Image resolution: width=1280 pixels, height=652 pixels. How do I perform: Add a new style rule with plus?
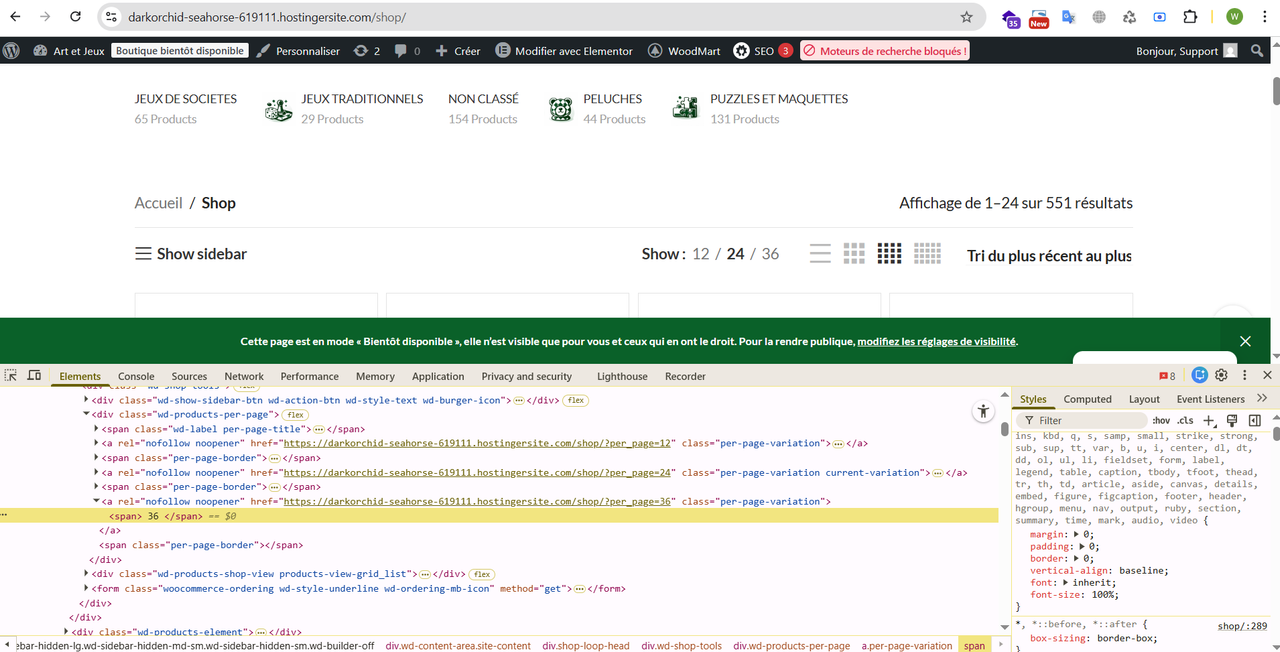[x=1209, y=420]
